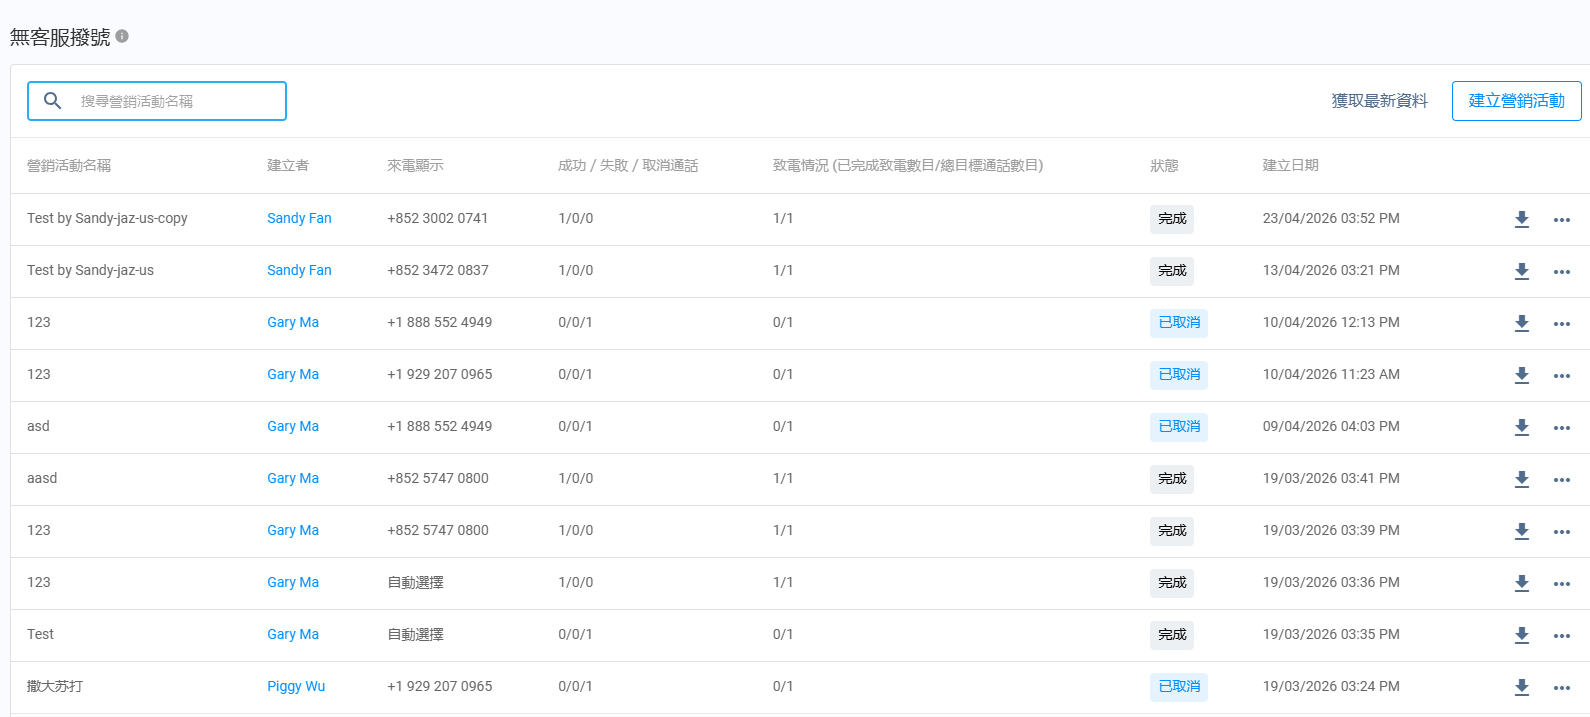The width and height of the screenshot is (1590, 717).
Task: Open more options for 撒大苏打 campaign
Action: pos(1562,688)
